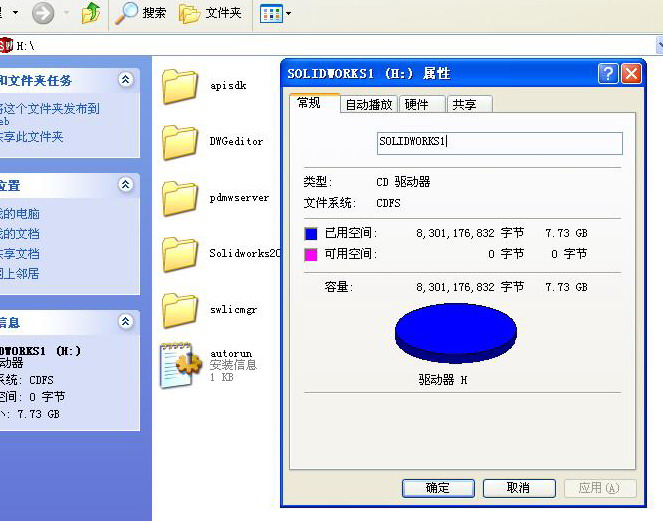Select the Solidworks20 folder icon

click(180, 254)
